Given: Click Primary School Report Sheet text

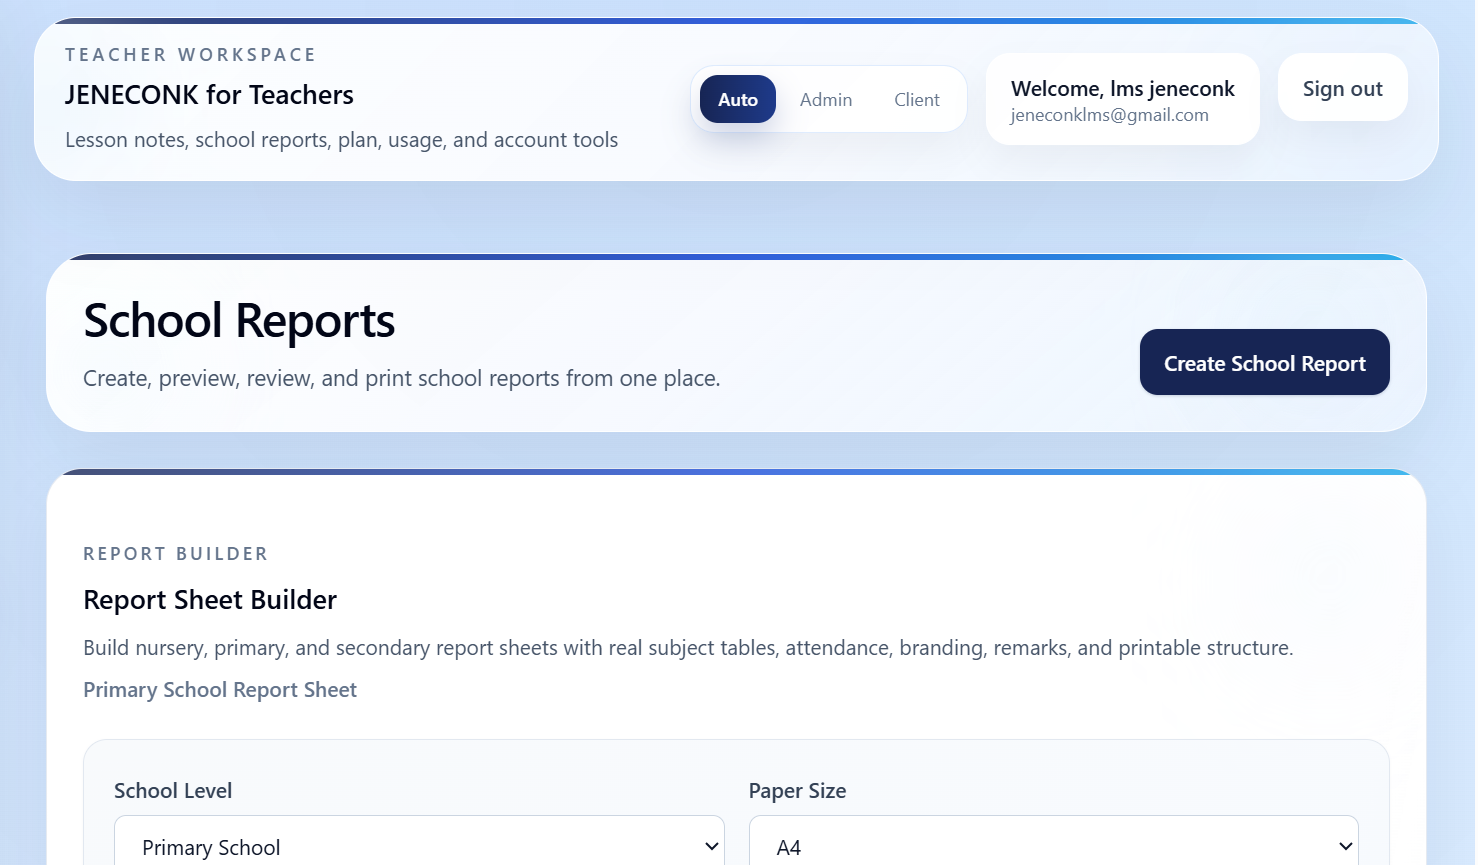Looking at the screenshot, I should (220, 690).
